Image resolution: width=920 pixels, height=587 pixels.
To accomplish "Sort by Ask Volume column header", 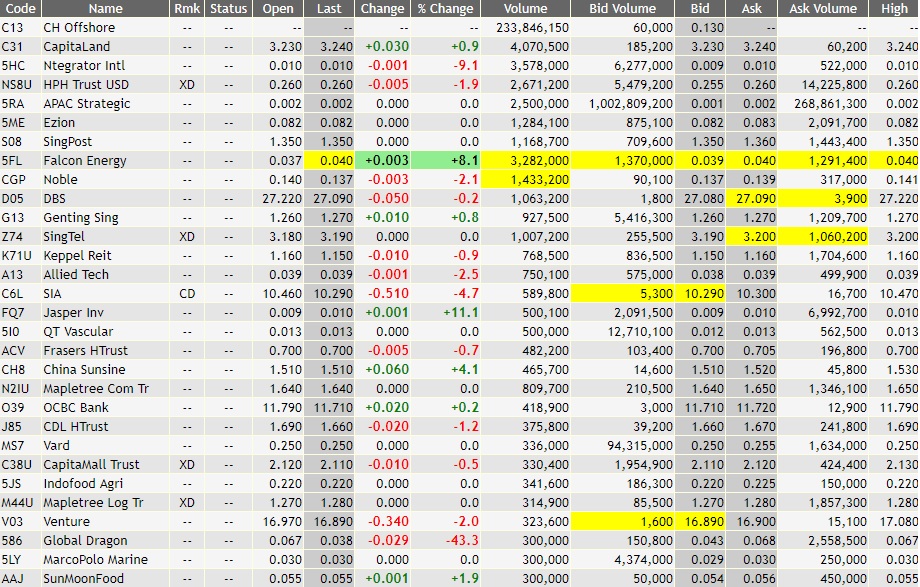I will (823, 8).
